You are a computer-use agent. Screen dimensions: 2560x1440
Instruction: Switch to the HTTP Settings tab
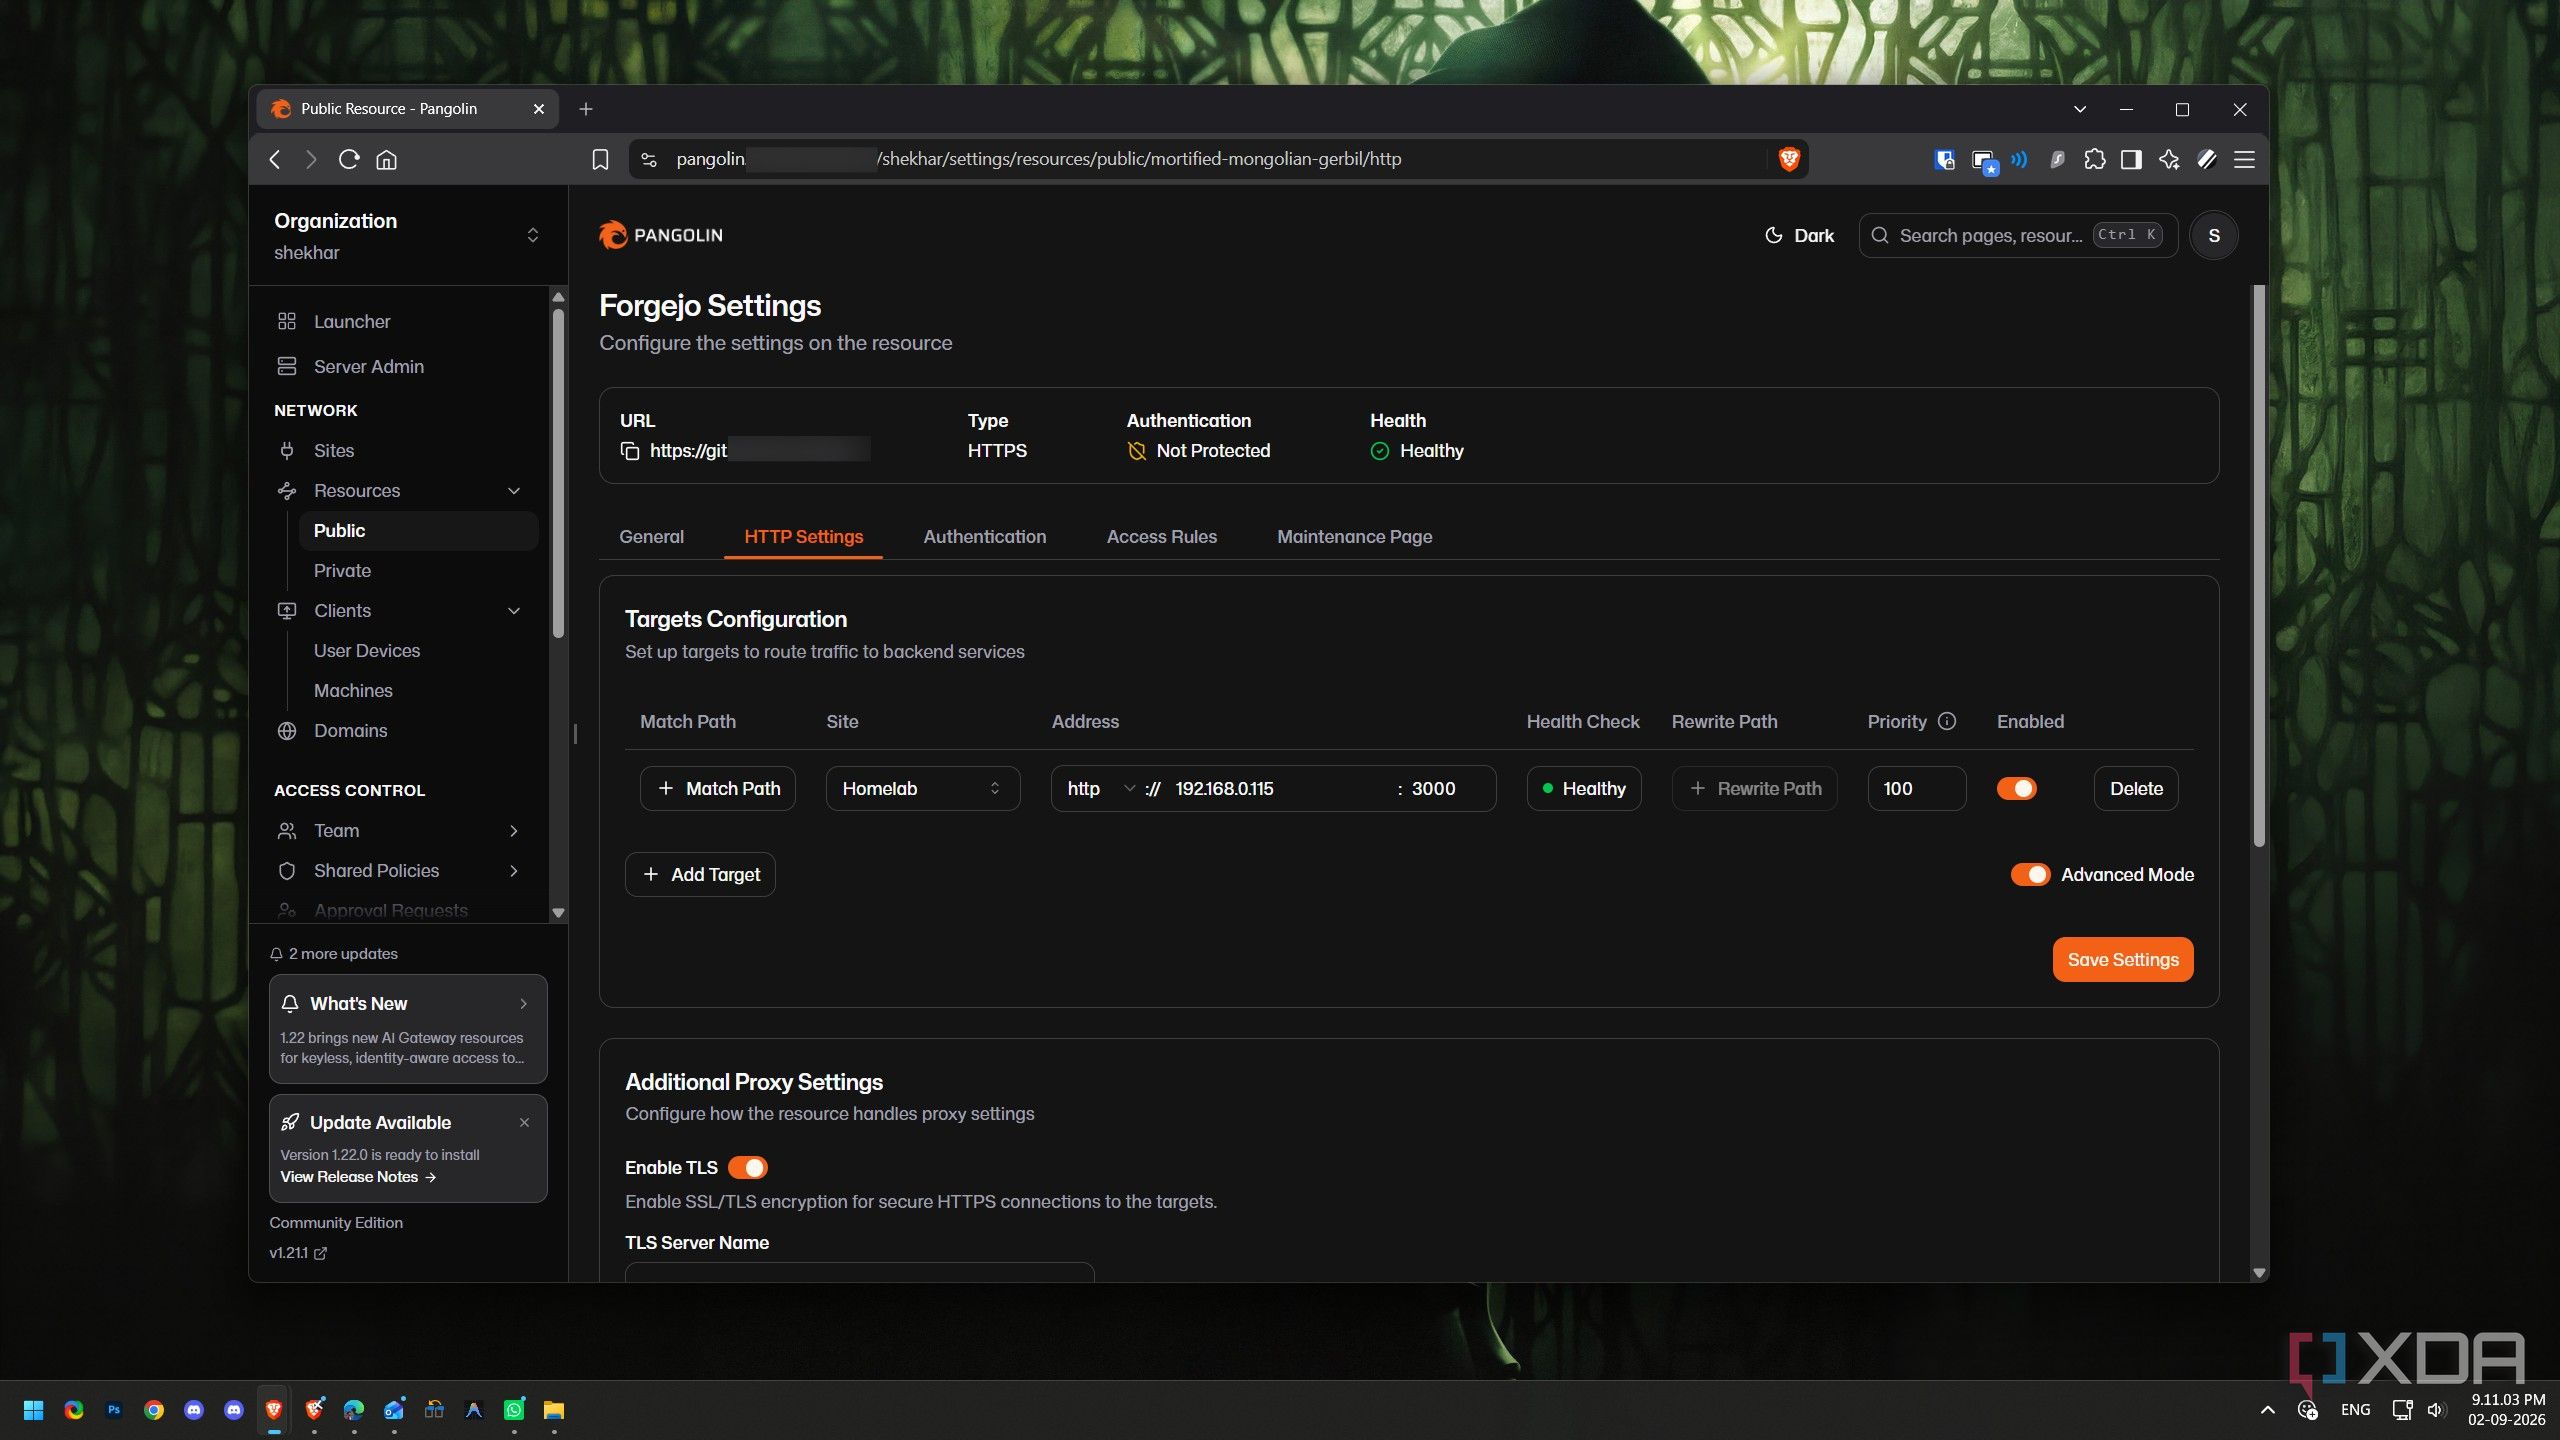(x=803, y=536)
